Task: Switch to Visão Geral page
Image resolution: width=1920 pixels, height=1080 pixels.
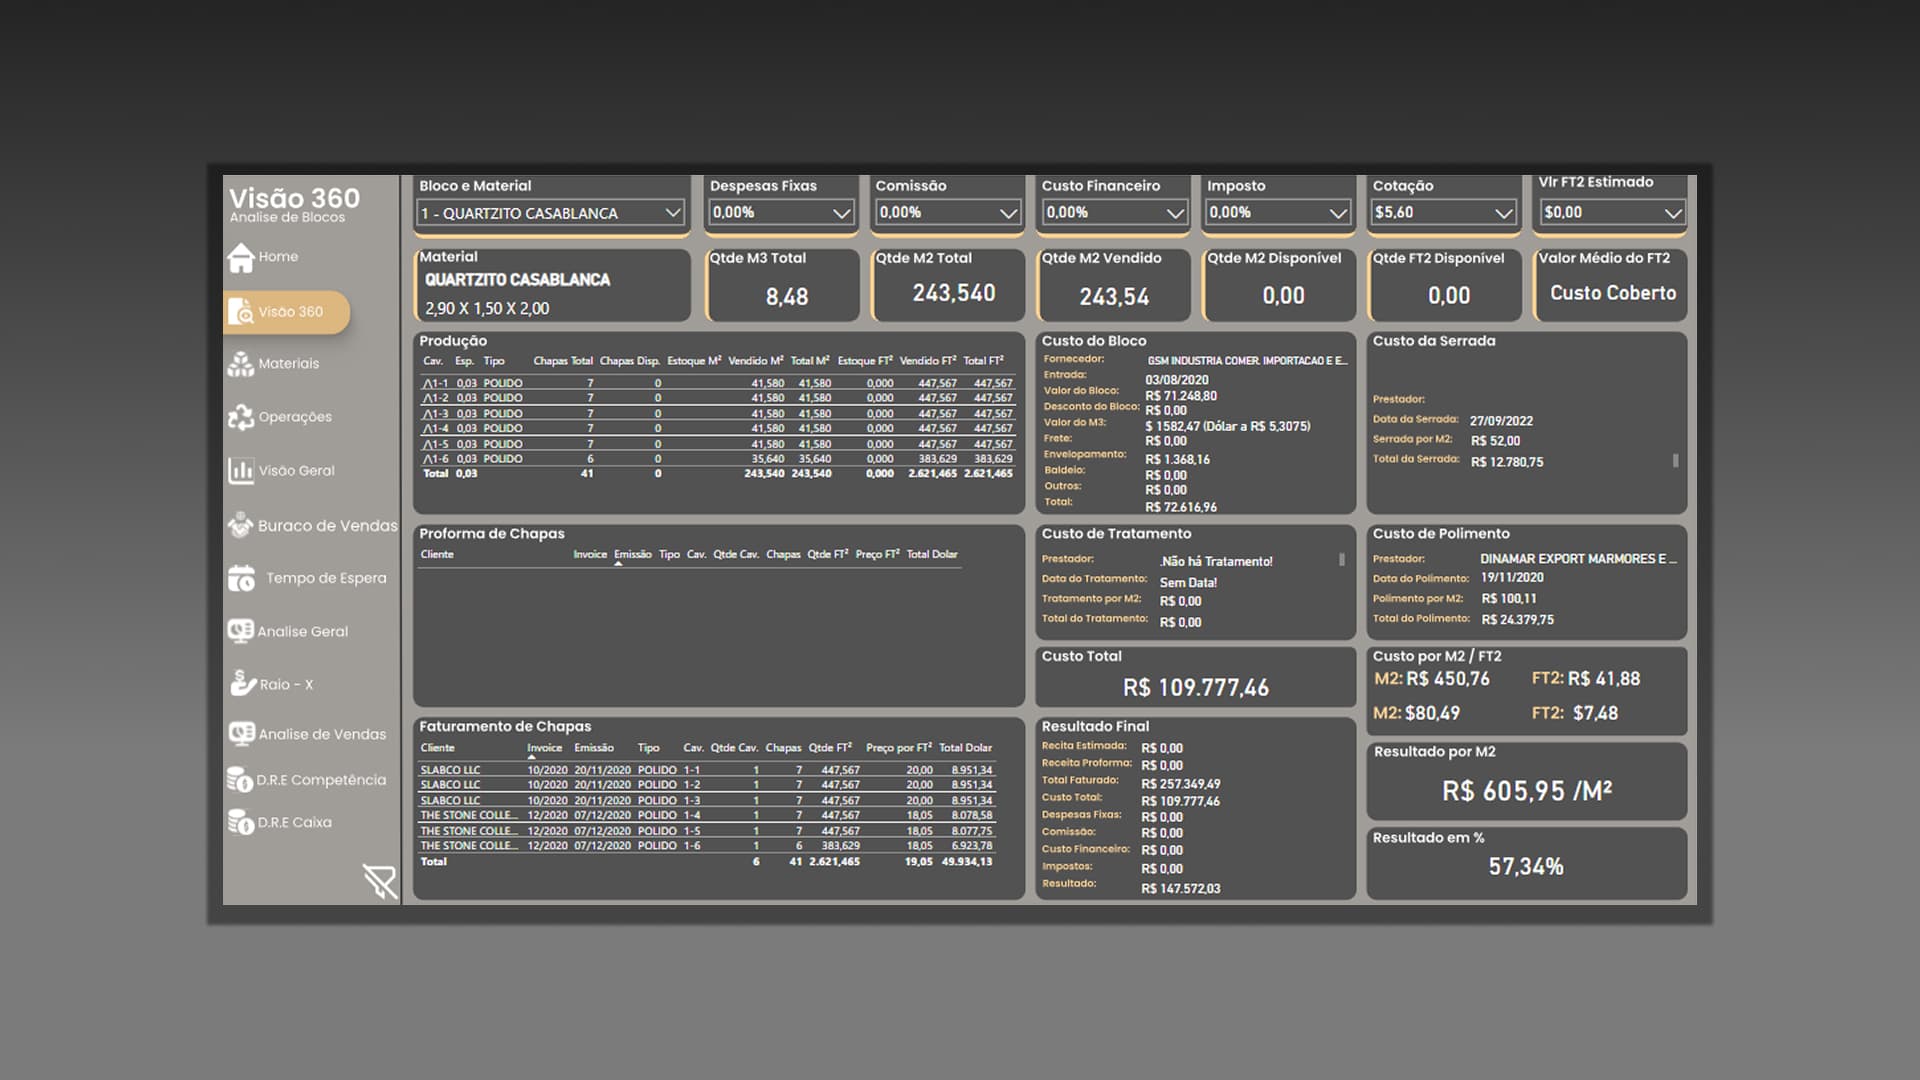Action: point(297,470)
